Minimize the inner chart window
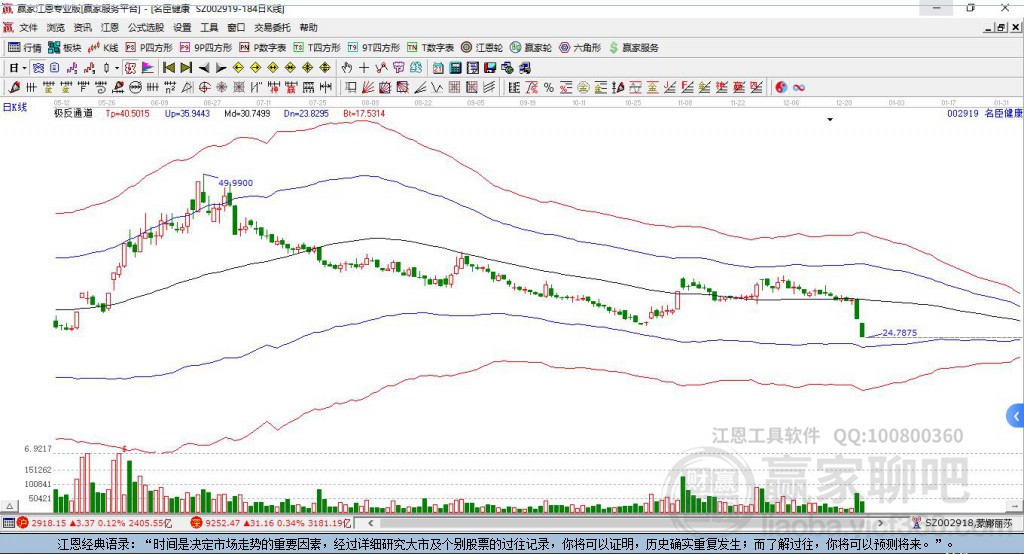The image size is (1024, 554). coord(989,27)
